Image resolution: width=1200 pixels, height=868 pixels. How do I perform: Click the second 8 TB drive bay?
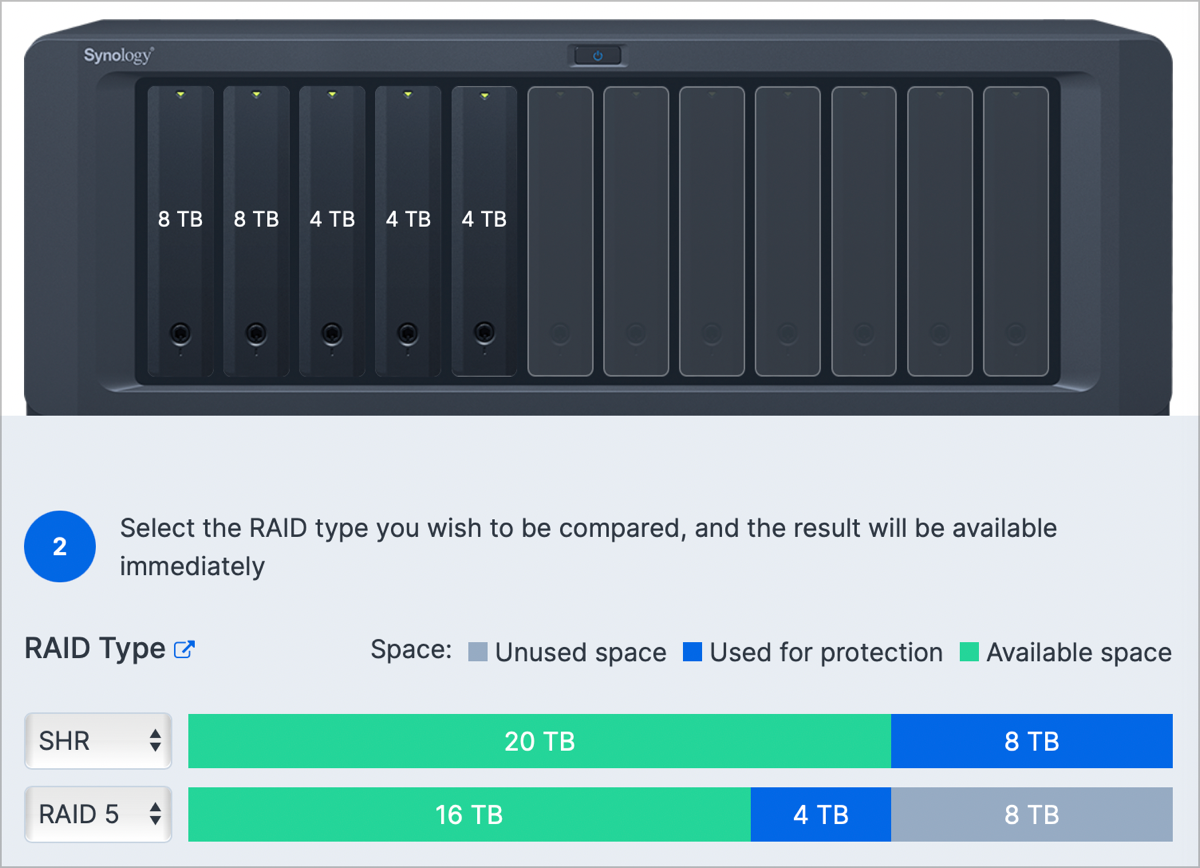click(256, 231)
